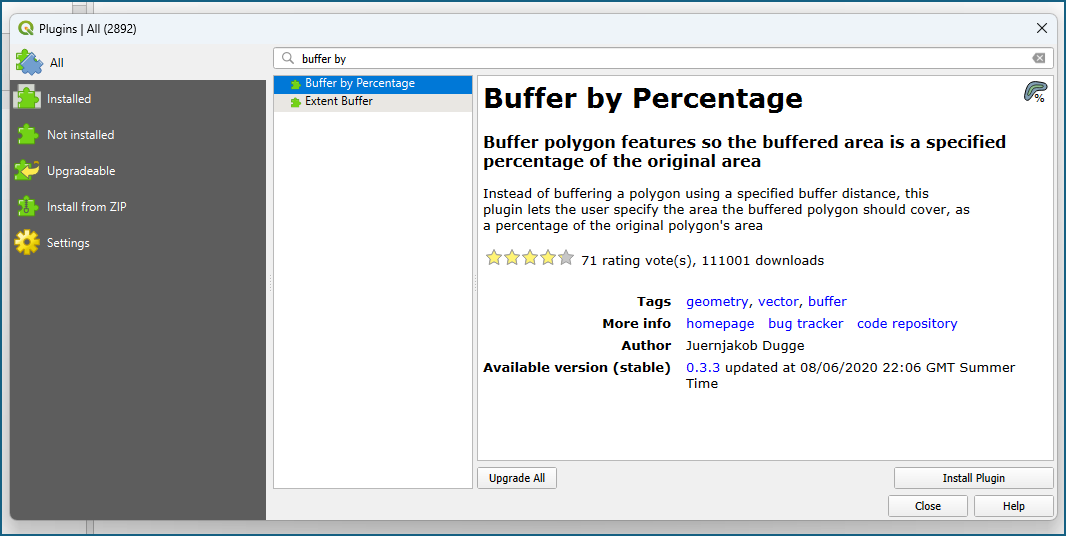Click the author name Juernjakob Dugge
Viewport: 1066px width, 536px height.
tap(745, 346)
